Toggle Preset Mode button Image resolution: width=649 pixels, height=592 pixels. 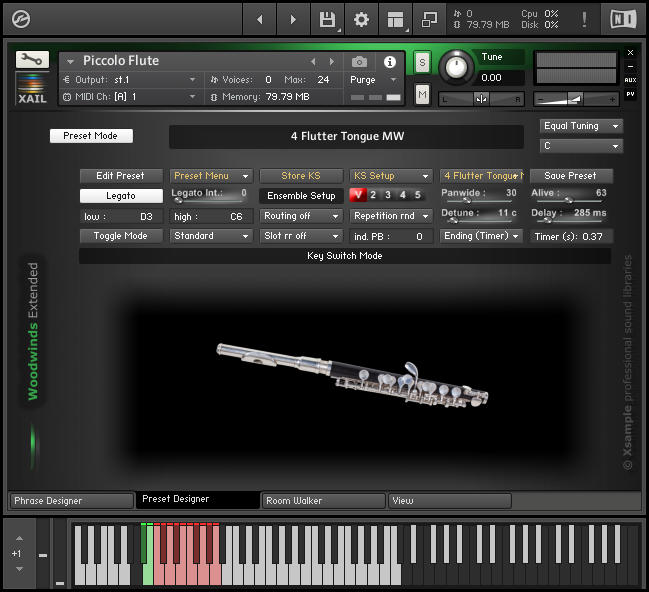[91, 136]
